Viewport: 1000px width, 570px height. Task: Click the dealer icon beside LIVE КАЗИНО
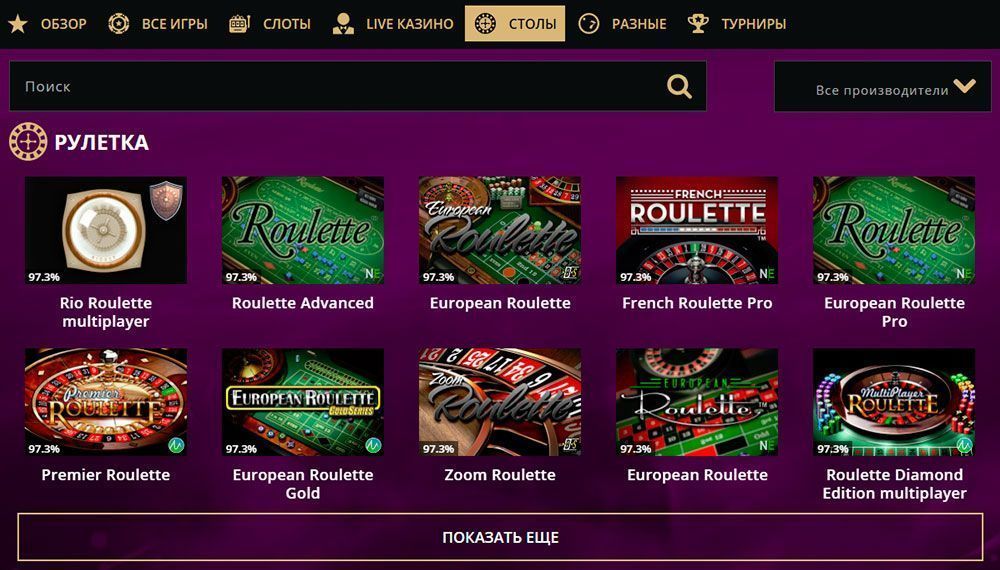343,24
